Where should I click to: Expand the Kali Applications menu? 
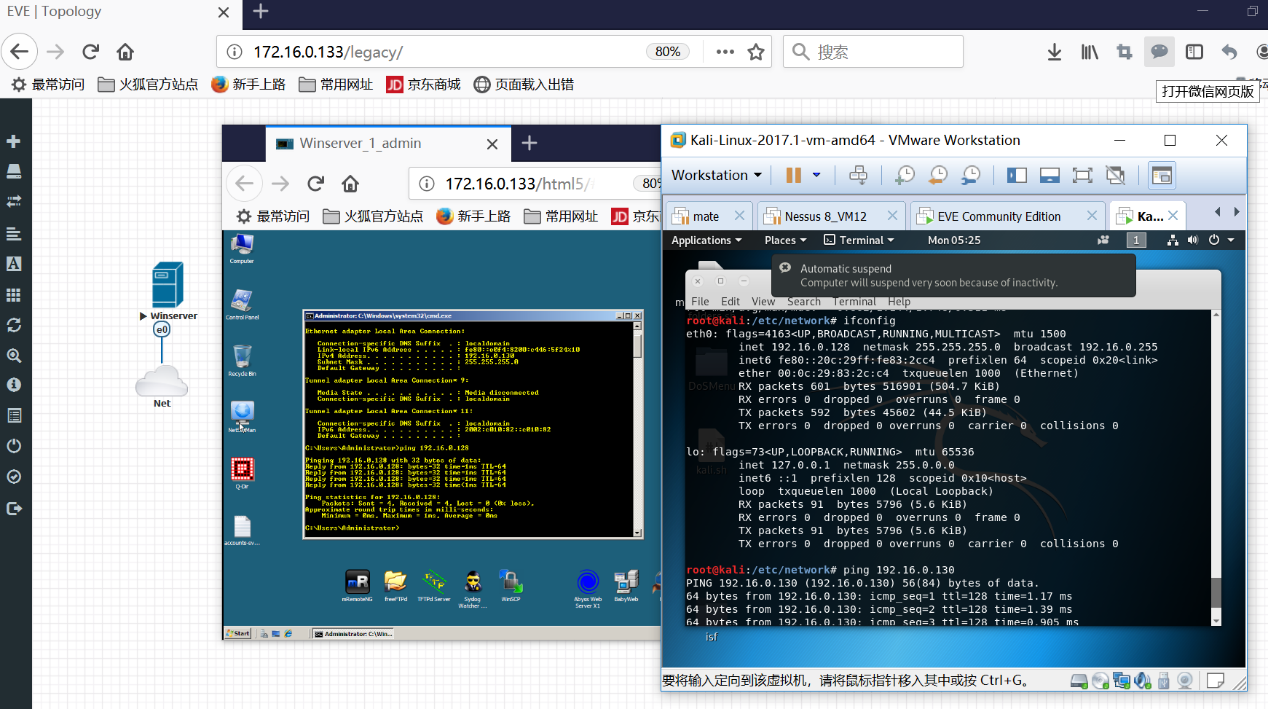pyautogui.click(x=706, y=240)
